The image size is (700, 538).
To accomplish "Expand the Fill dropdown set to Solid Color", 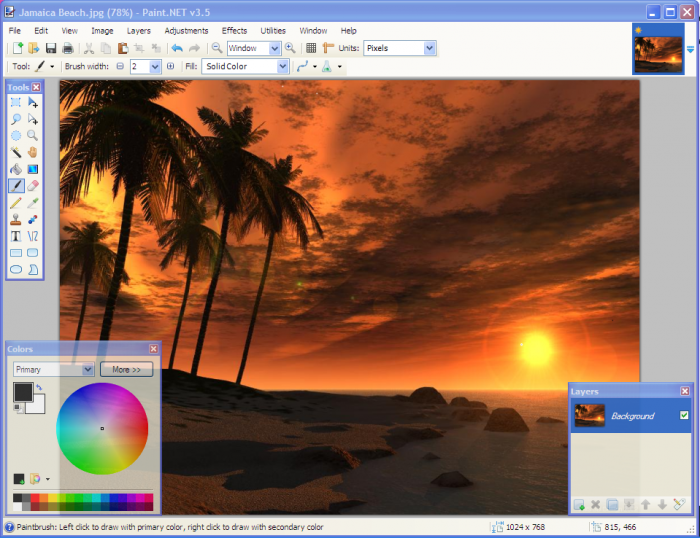I will [245, 67].
